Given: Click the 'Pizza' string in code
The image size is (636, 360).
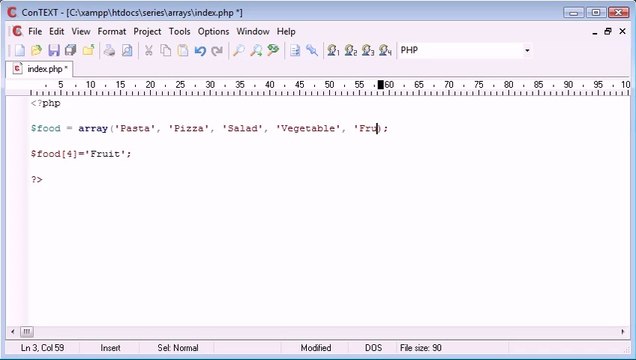Looking at the screenshot, I should click(x=189, y=129).
